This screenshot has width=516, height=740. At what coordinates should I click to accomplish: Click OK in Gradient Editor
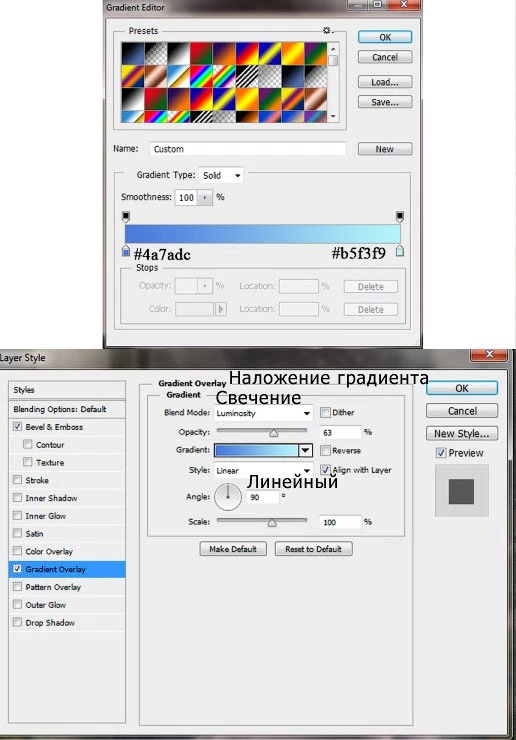385,37
